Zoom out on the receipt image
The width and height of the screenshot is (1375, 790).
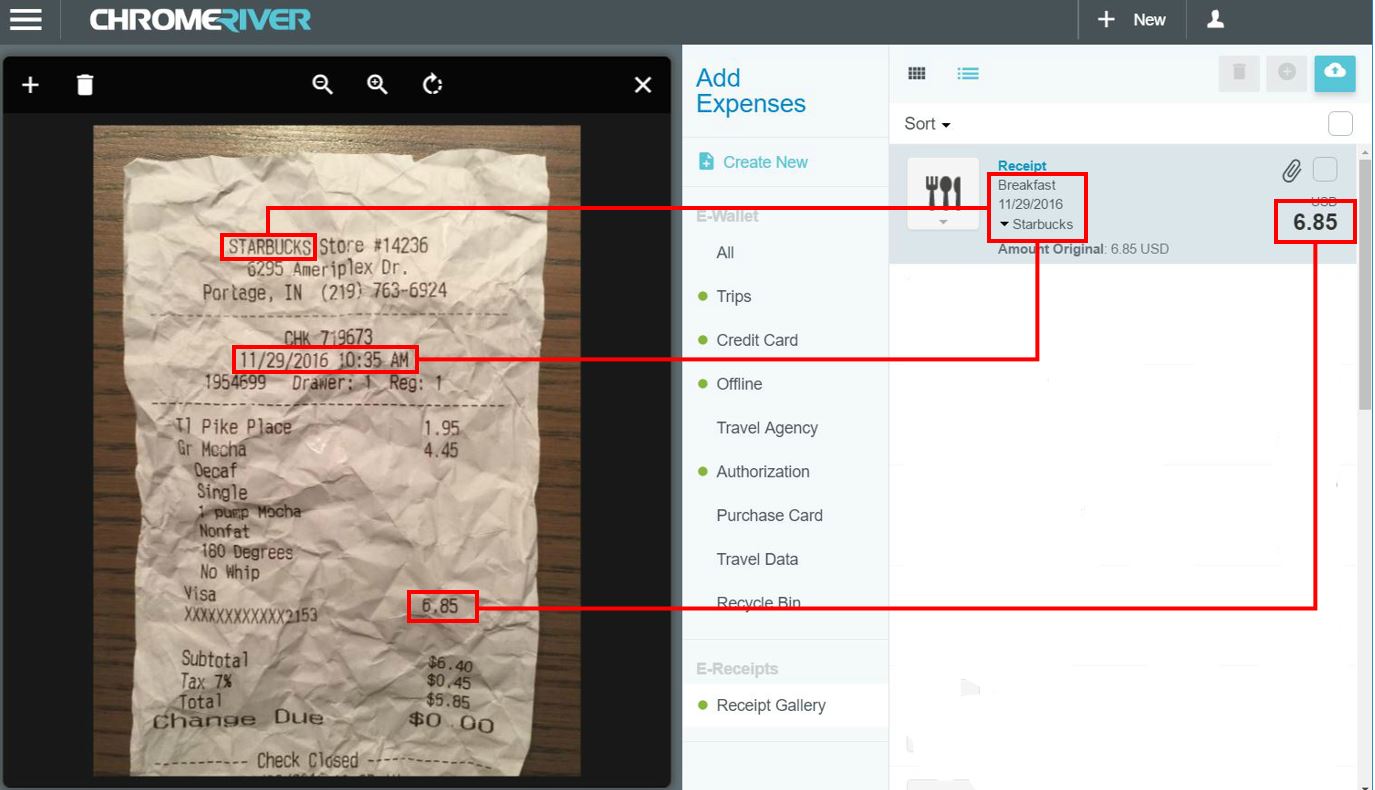(322, 85)
